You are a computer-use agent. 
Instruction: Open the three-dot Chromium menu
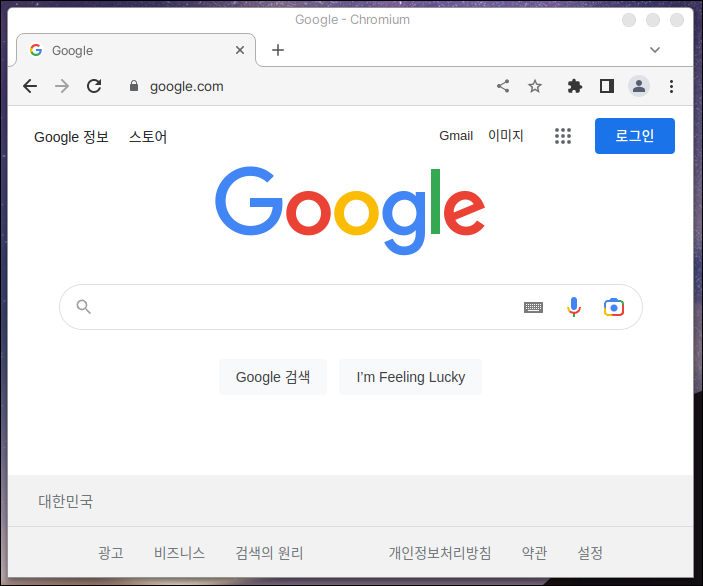point(671,86)
